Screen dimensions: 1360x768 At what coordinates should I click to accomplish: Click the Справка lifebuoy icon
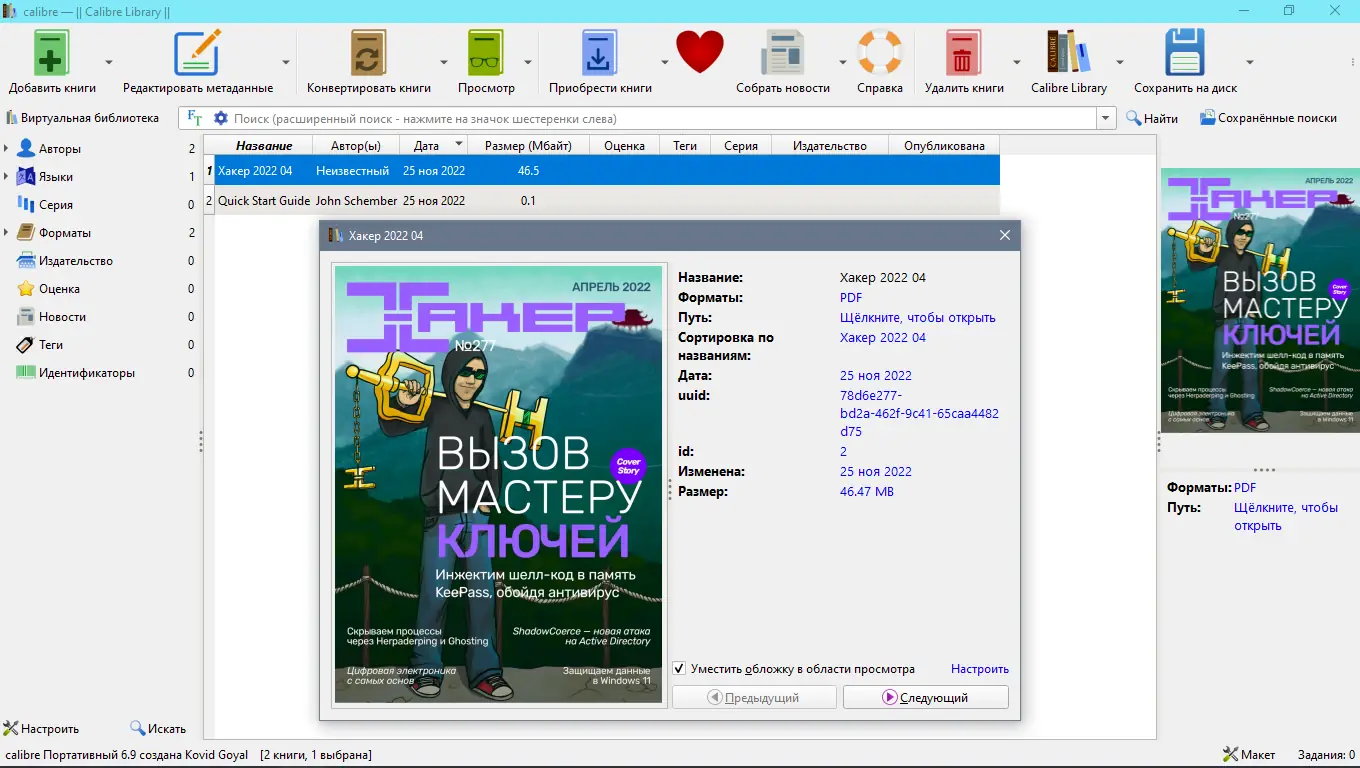coord(880,52)
